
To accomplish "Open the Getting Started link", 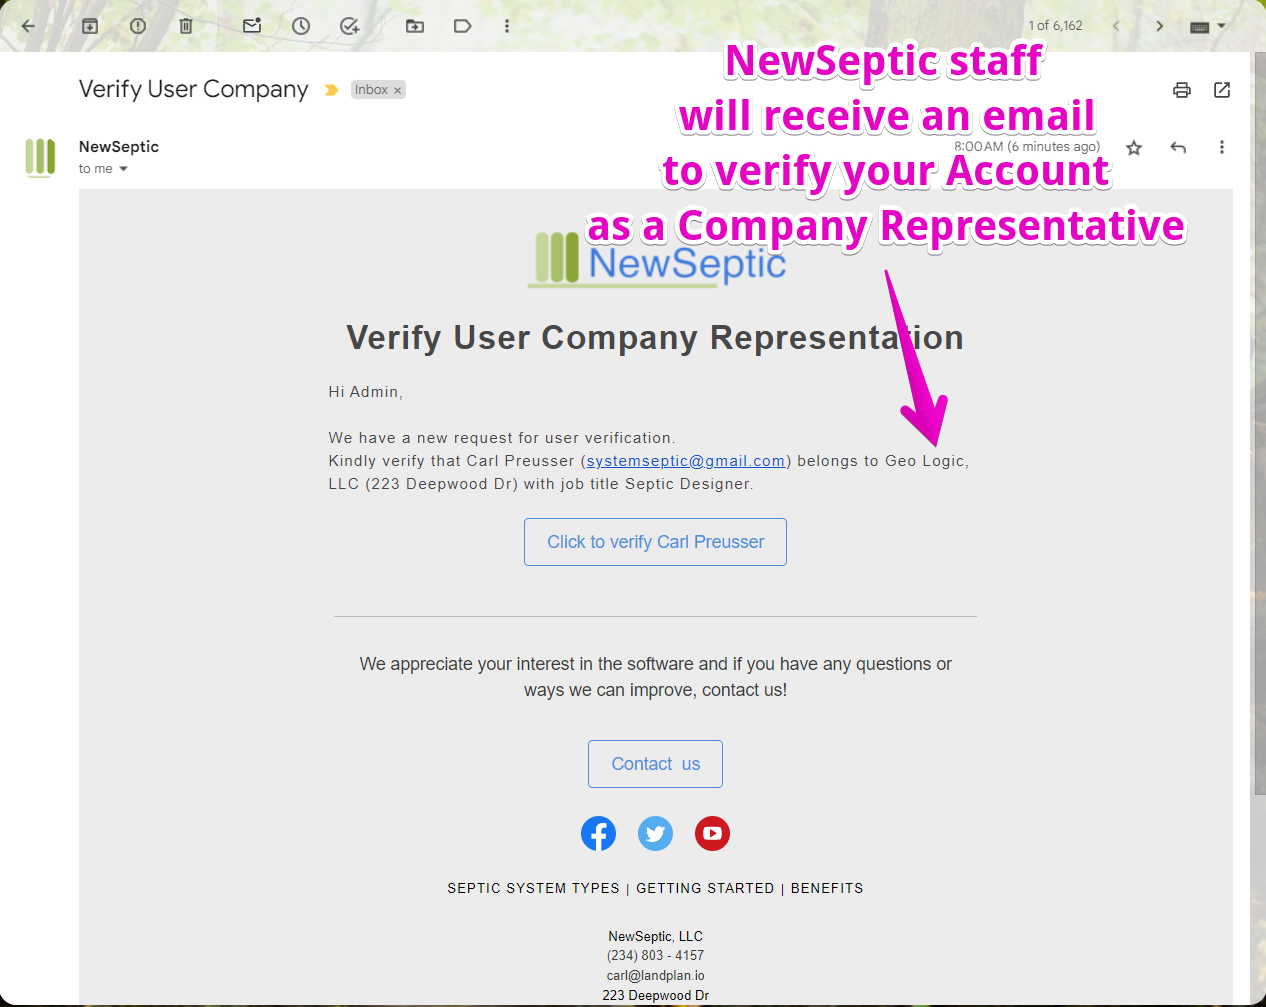I will [x=705, y=888].
